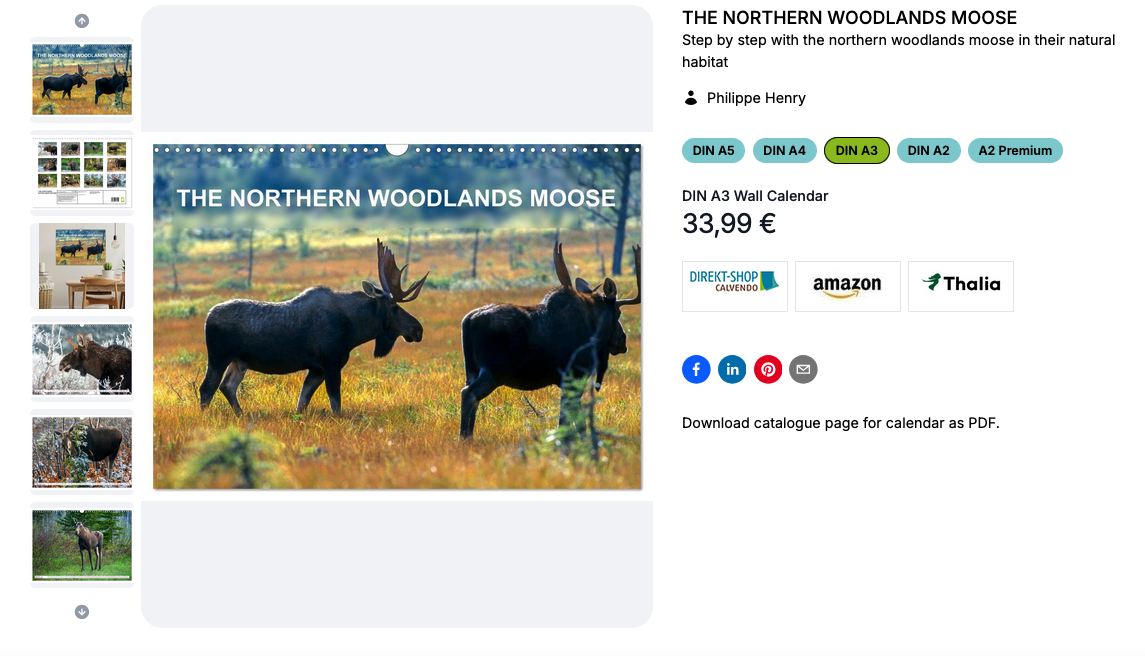Choose A2 Premium size option

[x=1015, y=151]
